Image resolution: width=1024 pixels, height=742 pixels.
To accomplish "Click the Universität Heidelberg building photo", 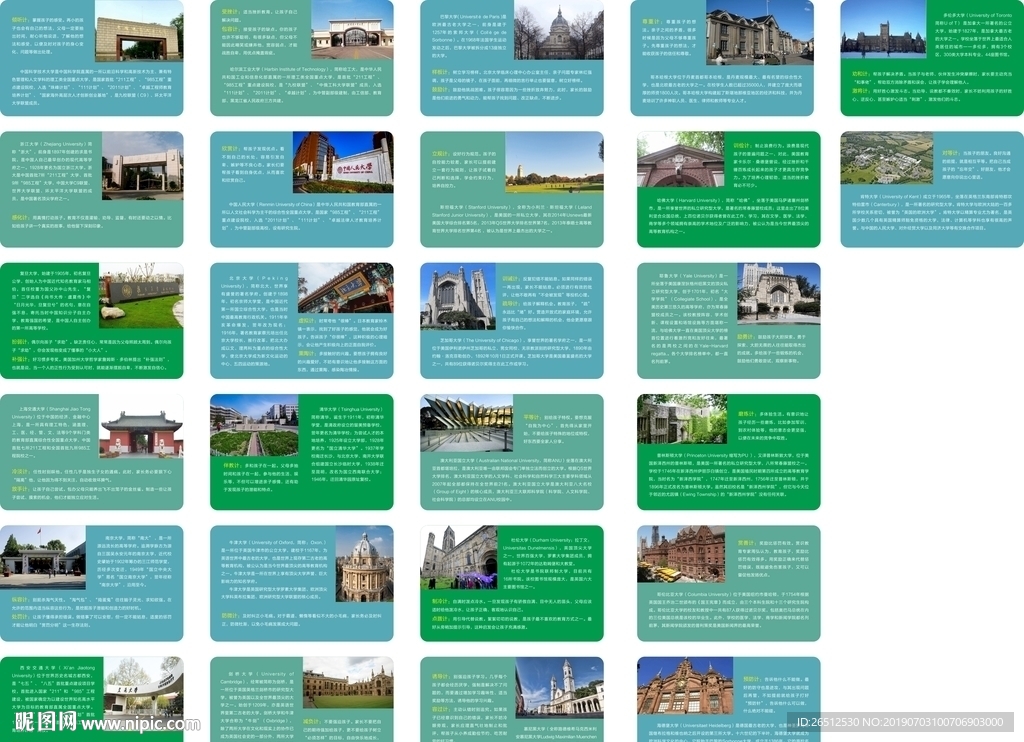I will 684,686.
